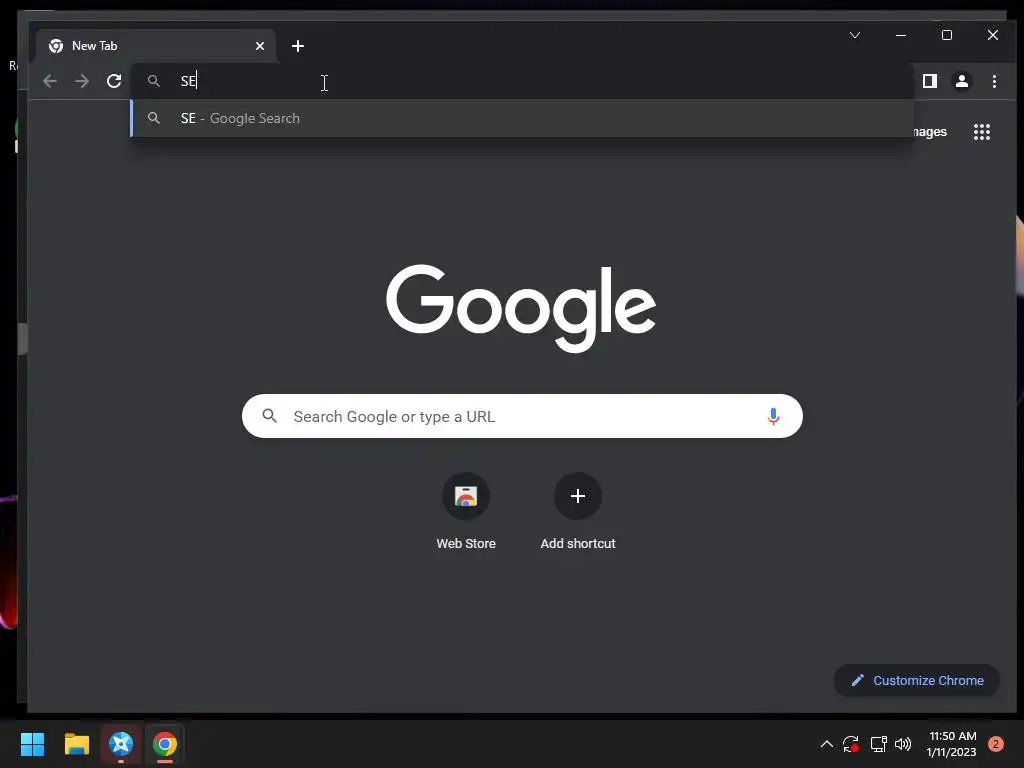Click the search icon in suggestion row
Screen dimensions: 1024x768
point(153,118)
